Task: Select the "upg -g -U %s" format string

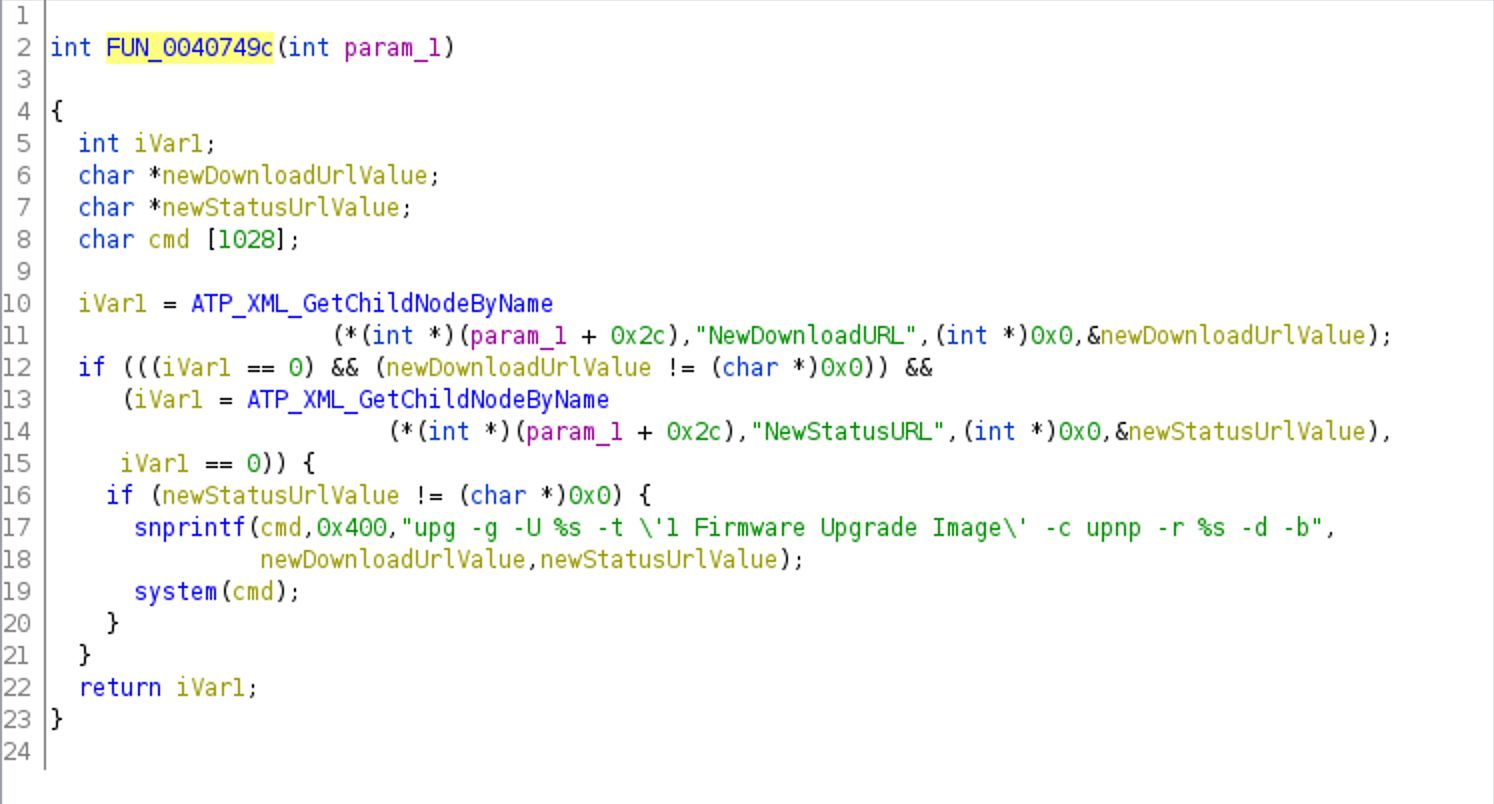Action: point(863,527)
